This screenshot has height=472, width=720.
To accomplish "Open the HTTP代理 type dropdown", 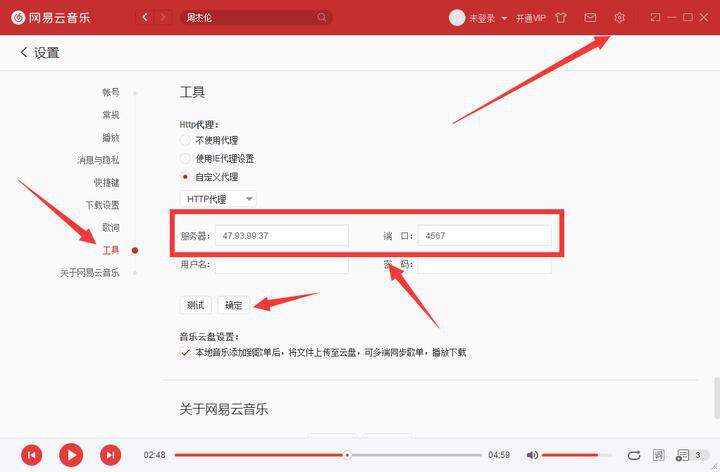I will tap(218, 199).
